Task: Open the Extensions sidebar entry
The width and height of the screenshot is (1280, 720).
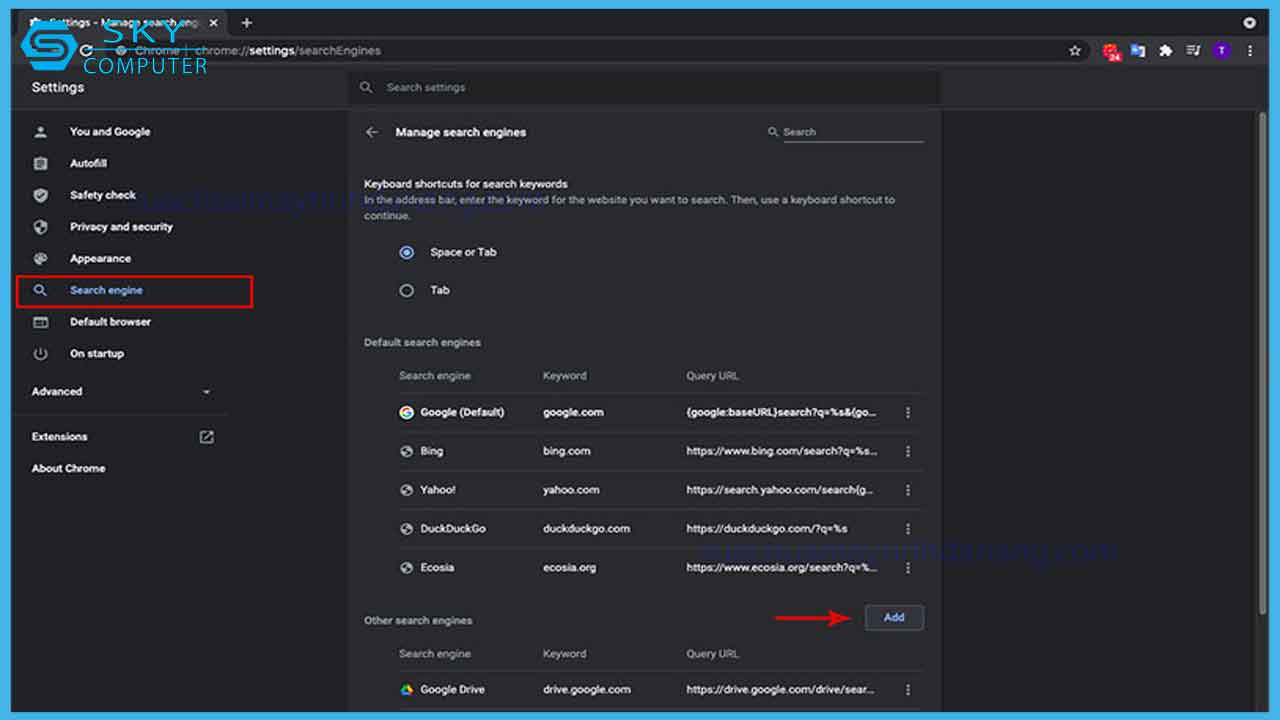Action: 59,437
